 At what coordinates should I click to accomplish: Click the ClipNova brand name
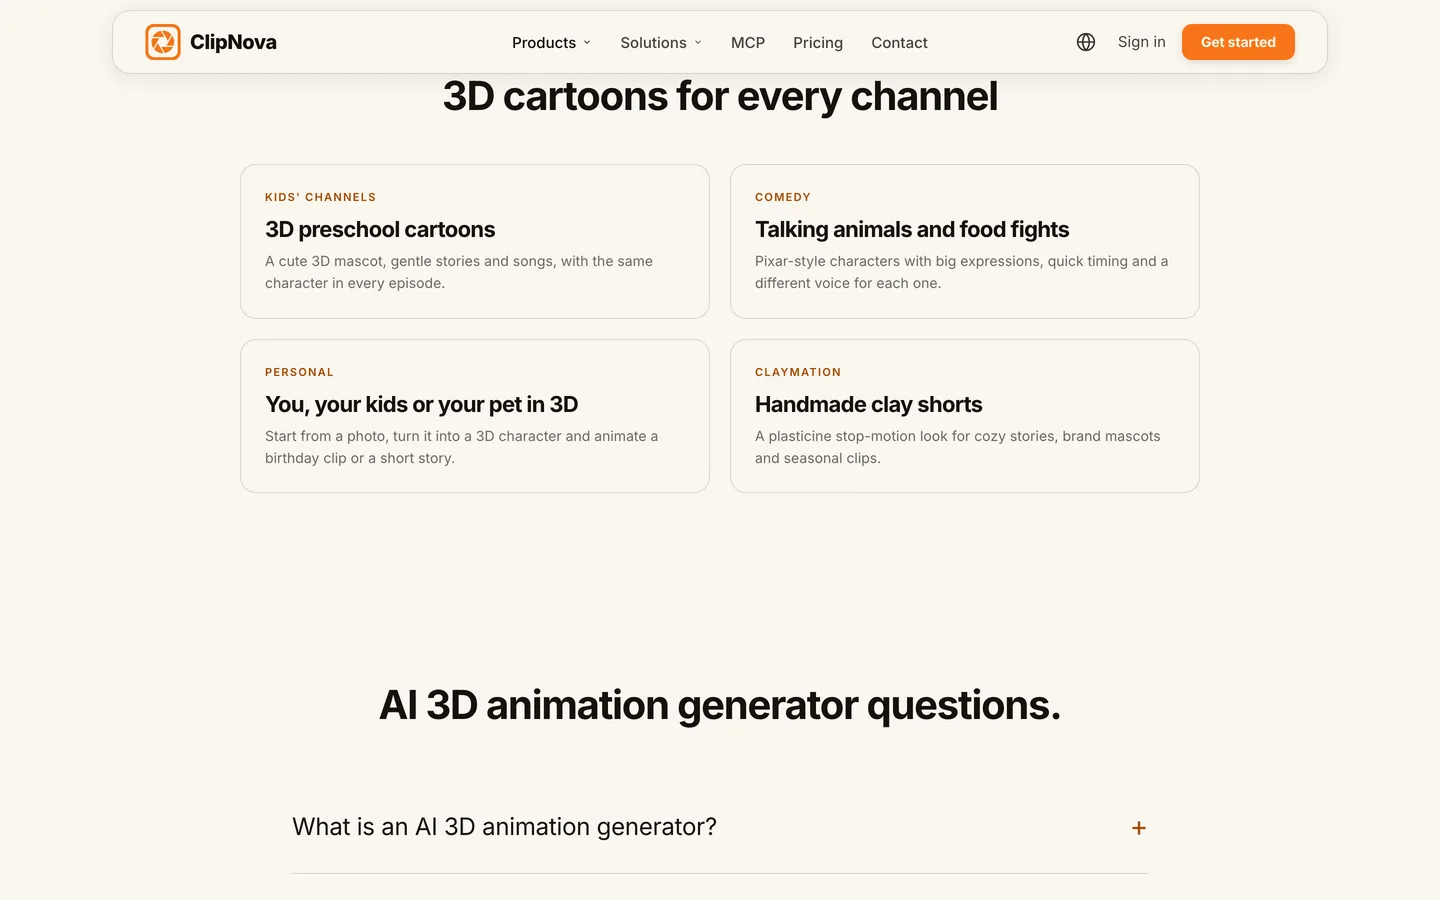233,42
